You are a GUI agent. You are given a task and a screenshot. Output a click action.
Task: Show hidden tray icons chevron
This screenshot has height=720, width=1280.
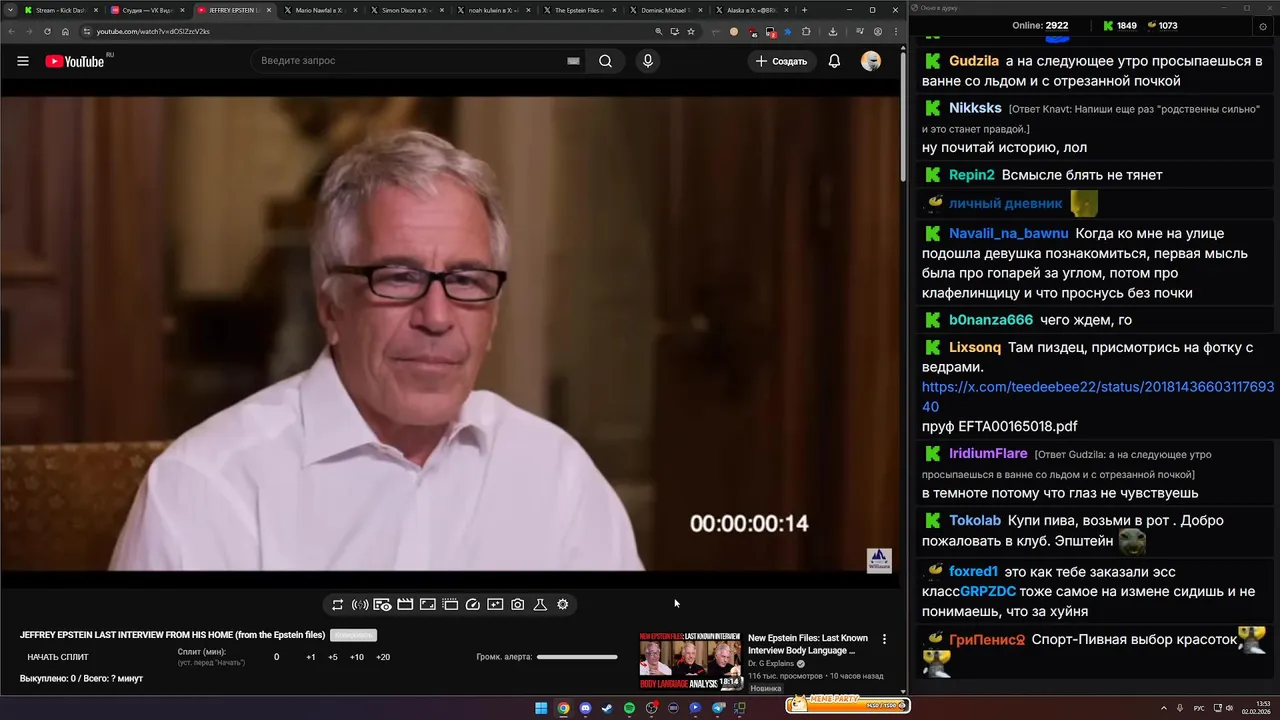pyautogui.click(x=1164, y=708)
